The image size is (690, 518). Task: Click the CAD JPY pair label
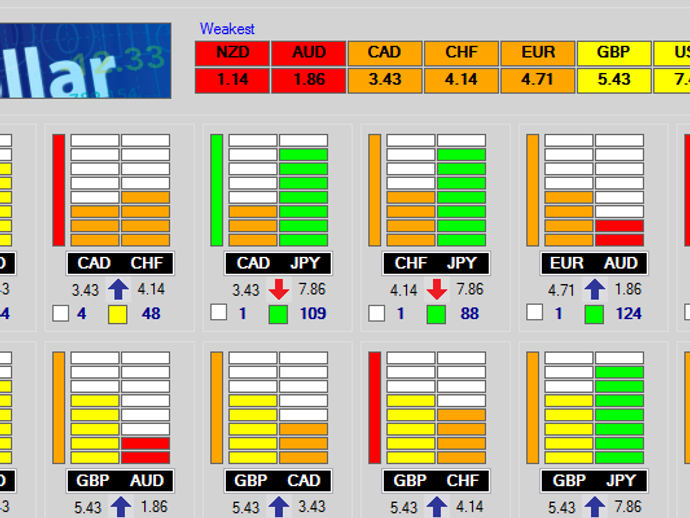[278, 263]
